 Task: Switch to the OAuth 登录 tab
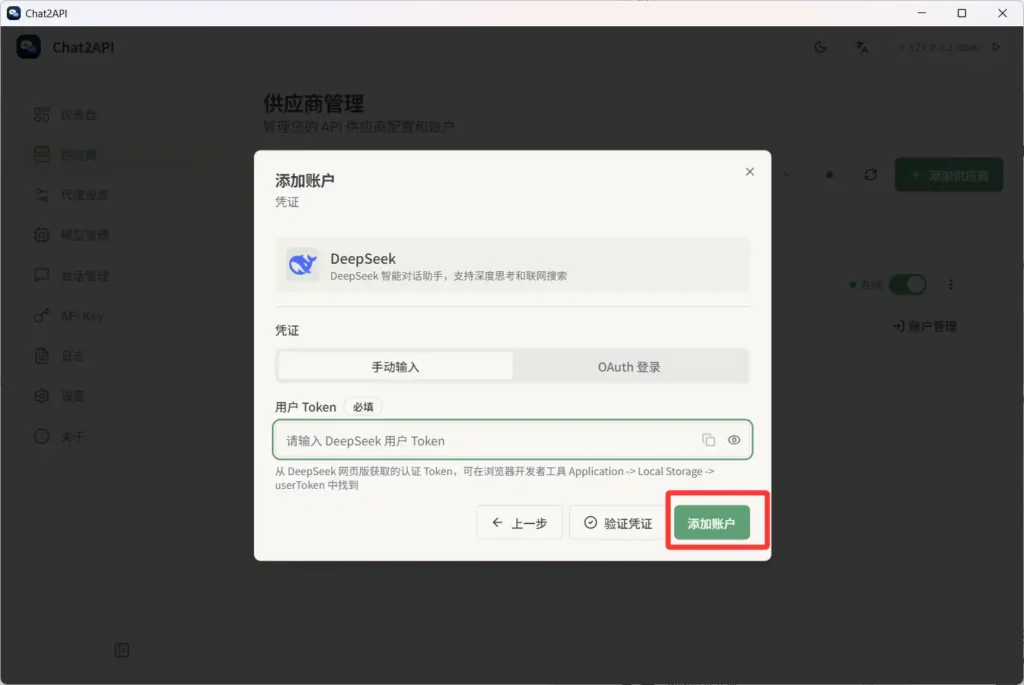(x=629, y=366)
